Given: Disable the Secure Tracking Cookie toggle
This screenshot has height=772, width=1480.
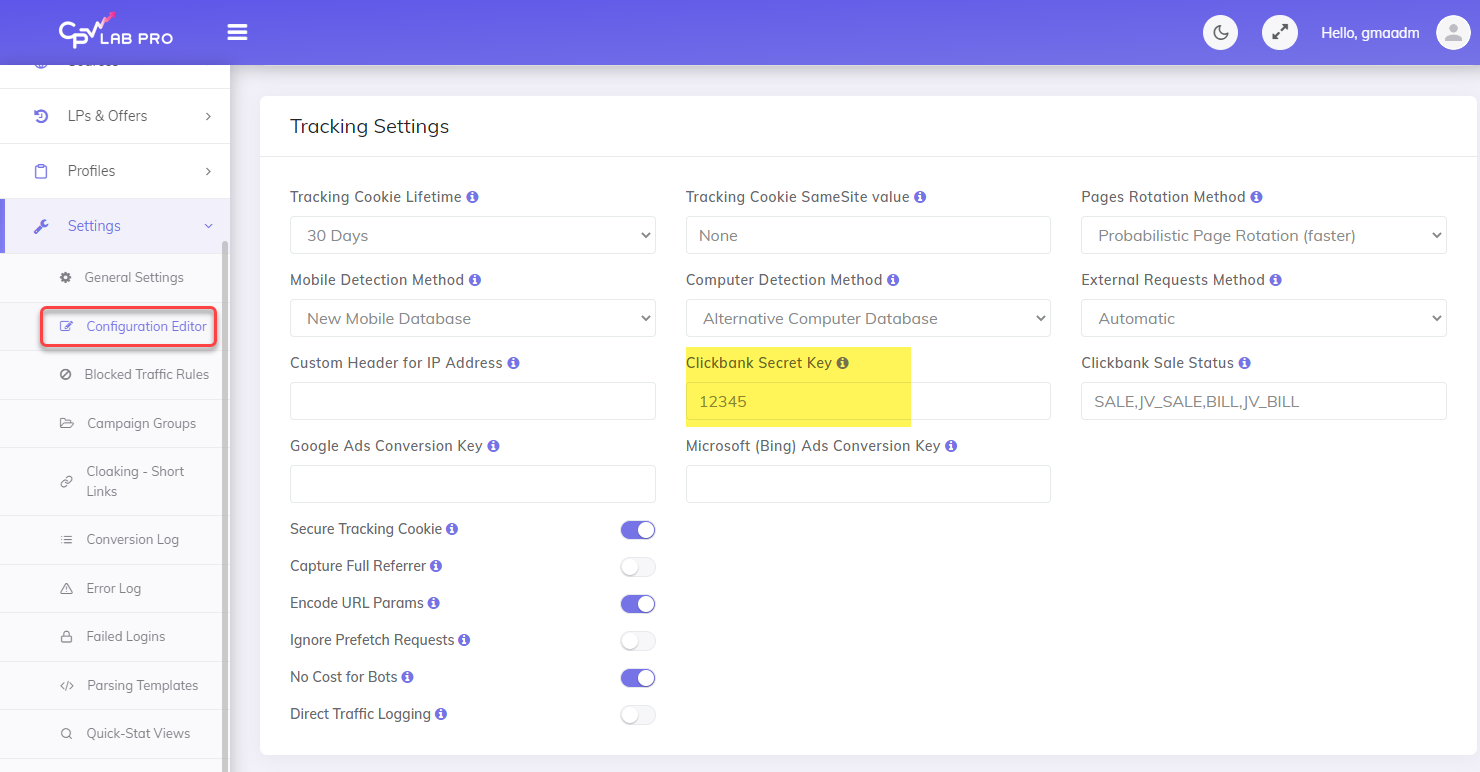Looking at the screenshot, I should coord(638,530).
